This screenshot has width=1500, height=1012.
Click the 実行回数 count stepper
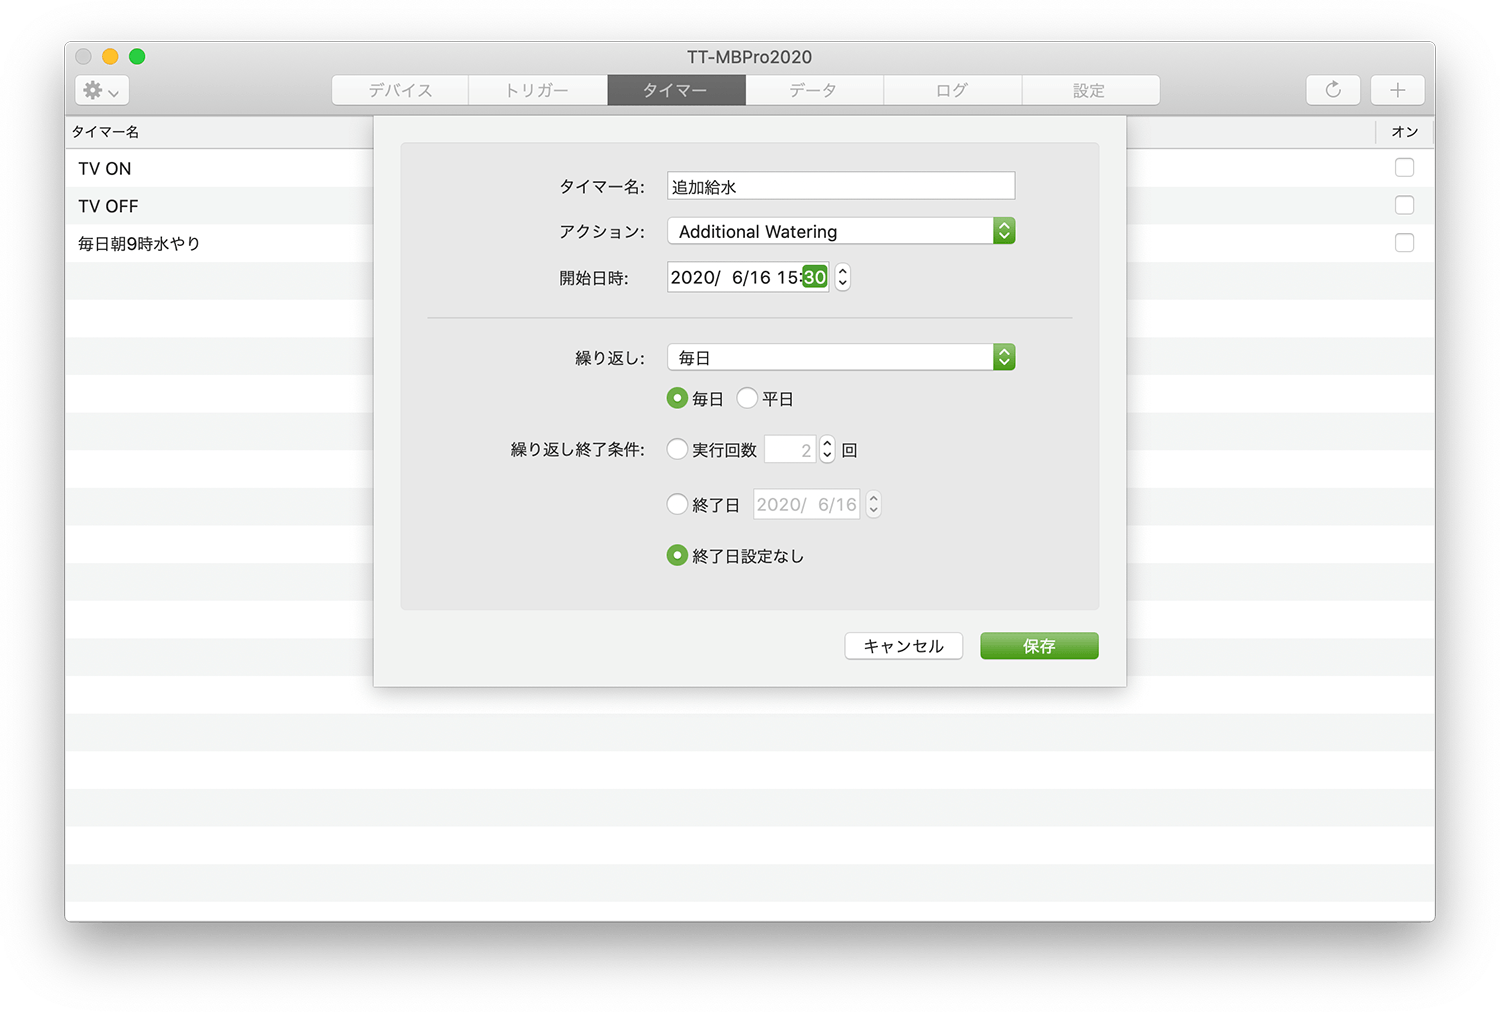click(x=827, y=450)
